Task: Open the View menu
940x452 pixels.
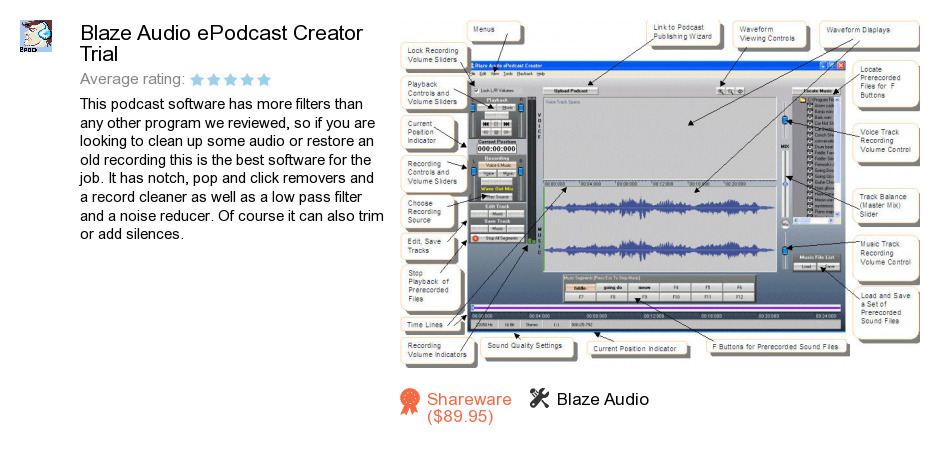Action: [x=495, y=74]
